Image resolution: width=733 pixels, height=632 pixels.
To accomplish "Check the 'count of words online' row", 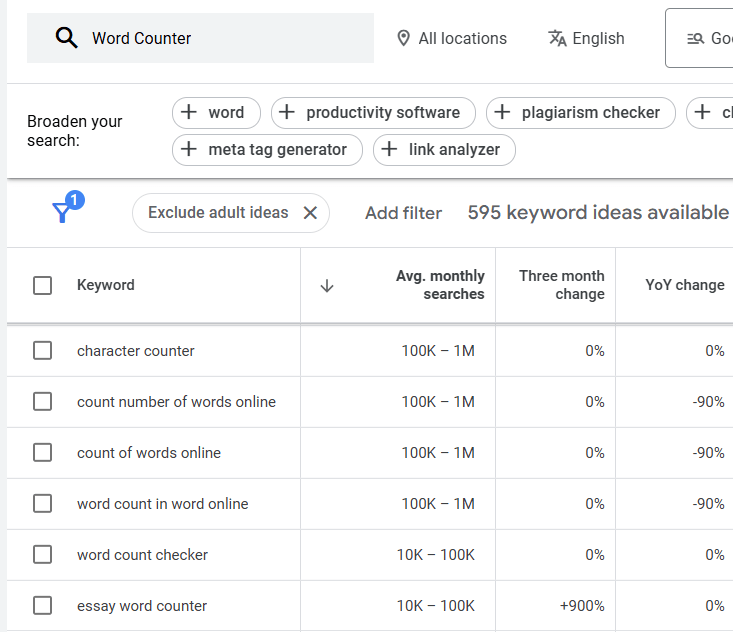I will click(43, 452).
